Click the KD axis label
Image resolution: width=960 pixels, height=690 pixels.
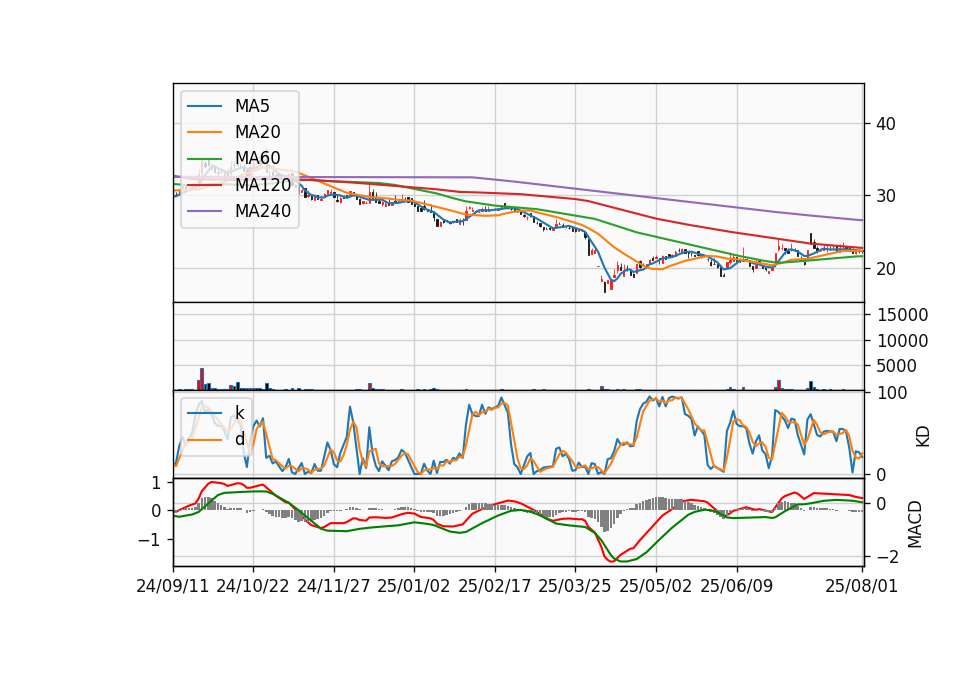click(x=923, y=436)
